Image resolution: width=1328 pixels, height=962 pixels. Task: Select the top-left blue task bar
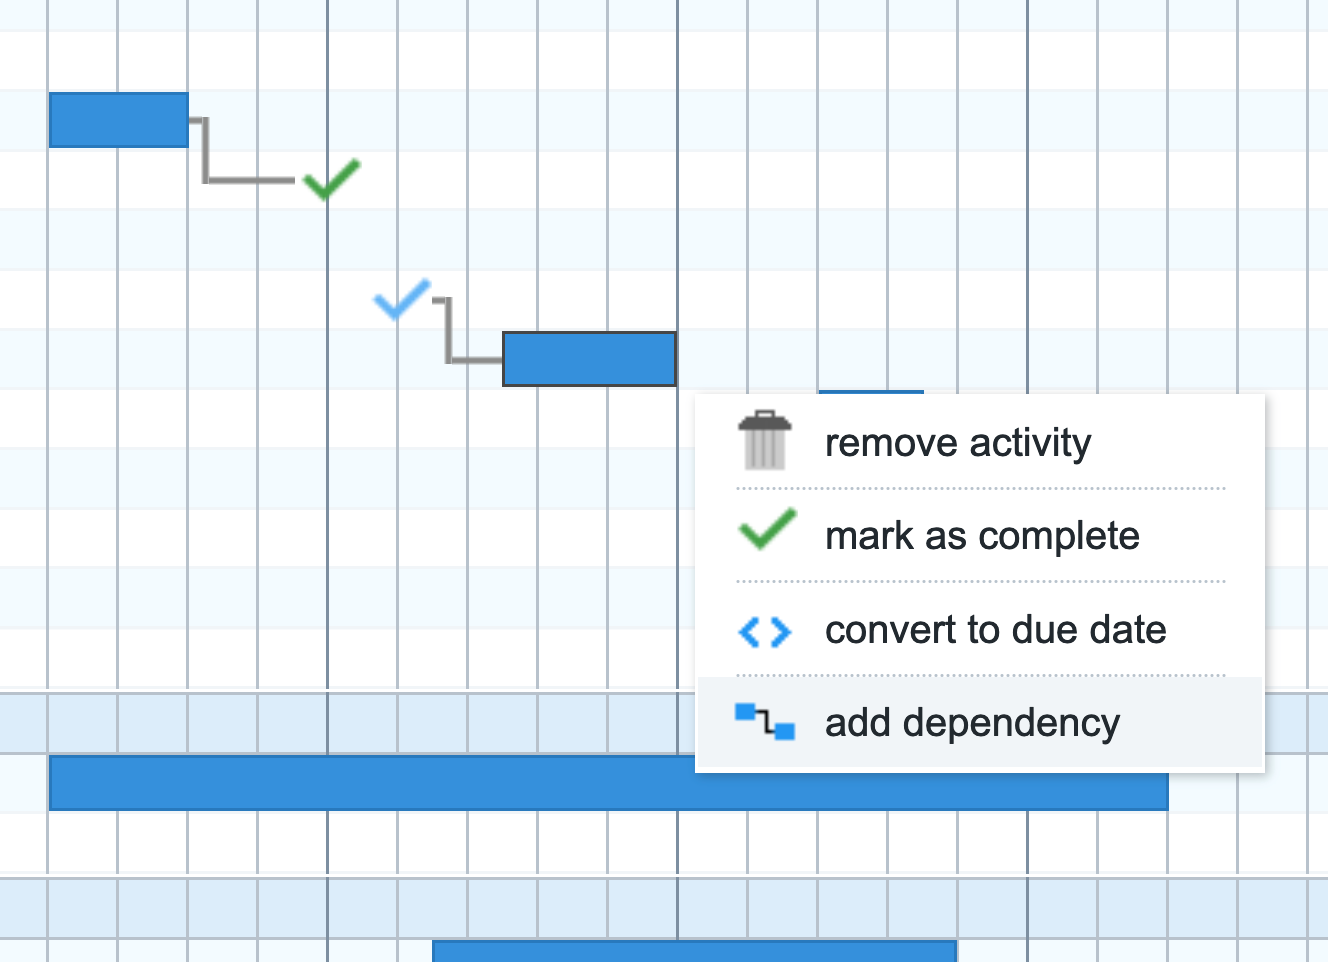click(118, 119)
